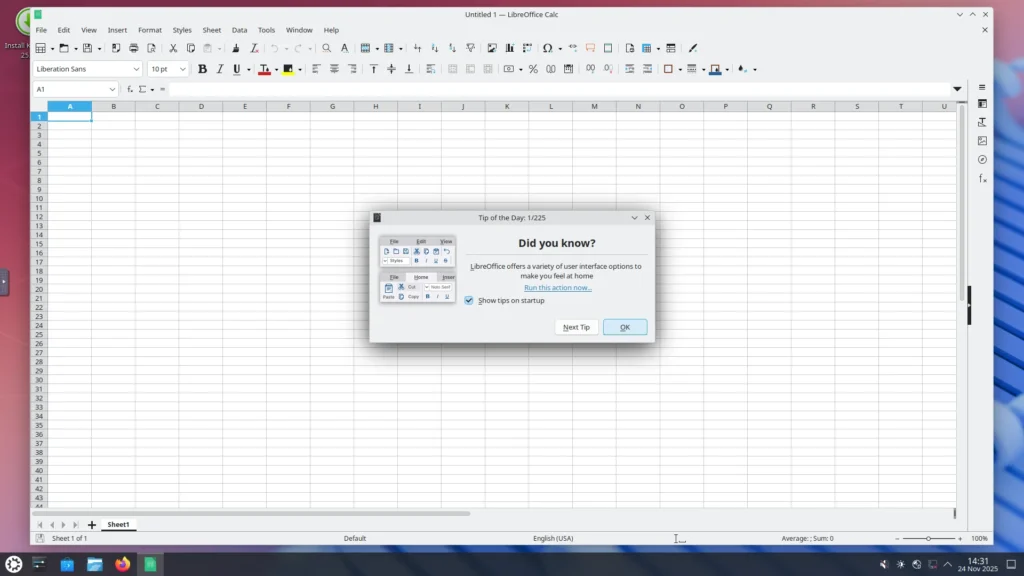Open the Data menu
This screenshot has height=576, width=1024.
[239, 29]
